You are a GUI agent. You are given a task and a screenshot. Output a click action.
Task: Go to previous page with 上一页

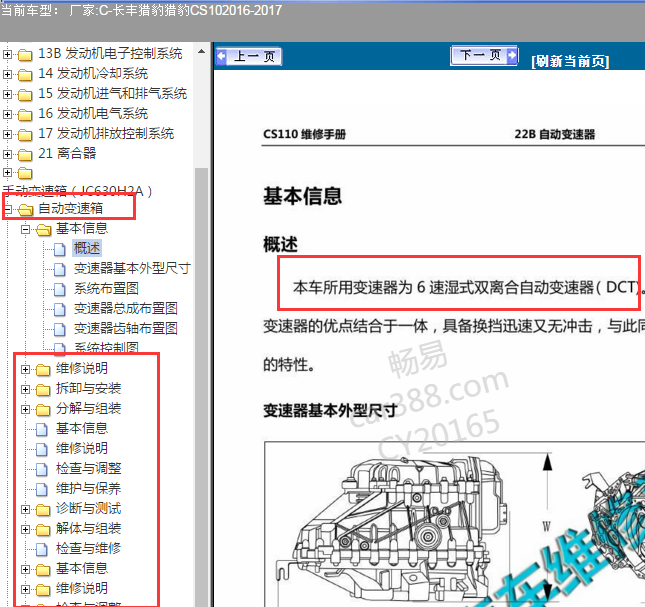coord(249,56)
